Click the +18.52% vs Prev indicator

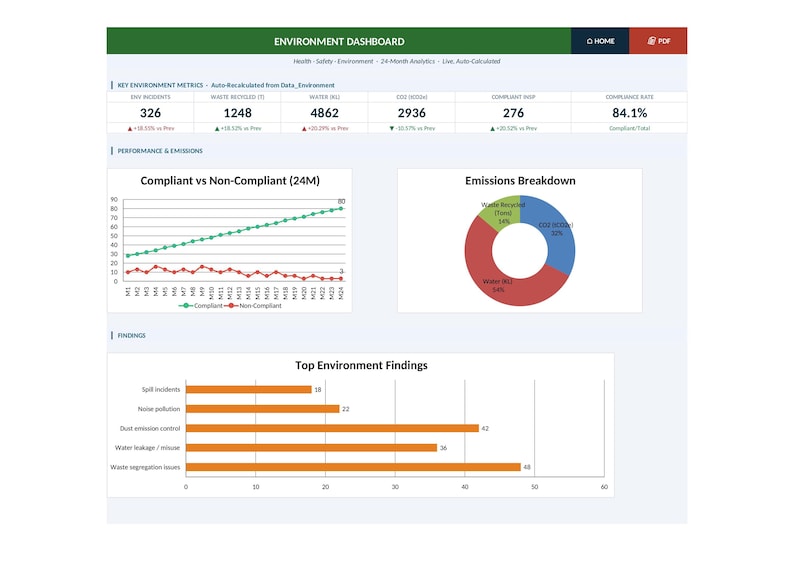click(x=237, y=129)
